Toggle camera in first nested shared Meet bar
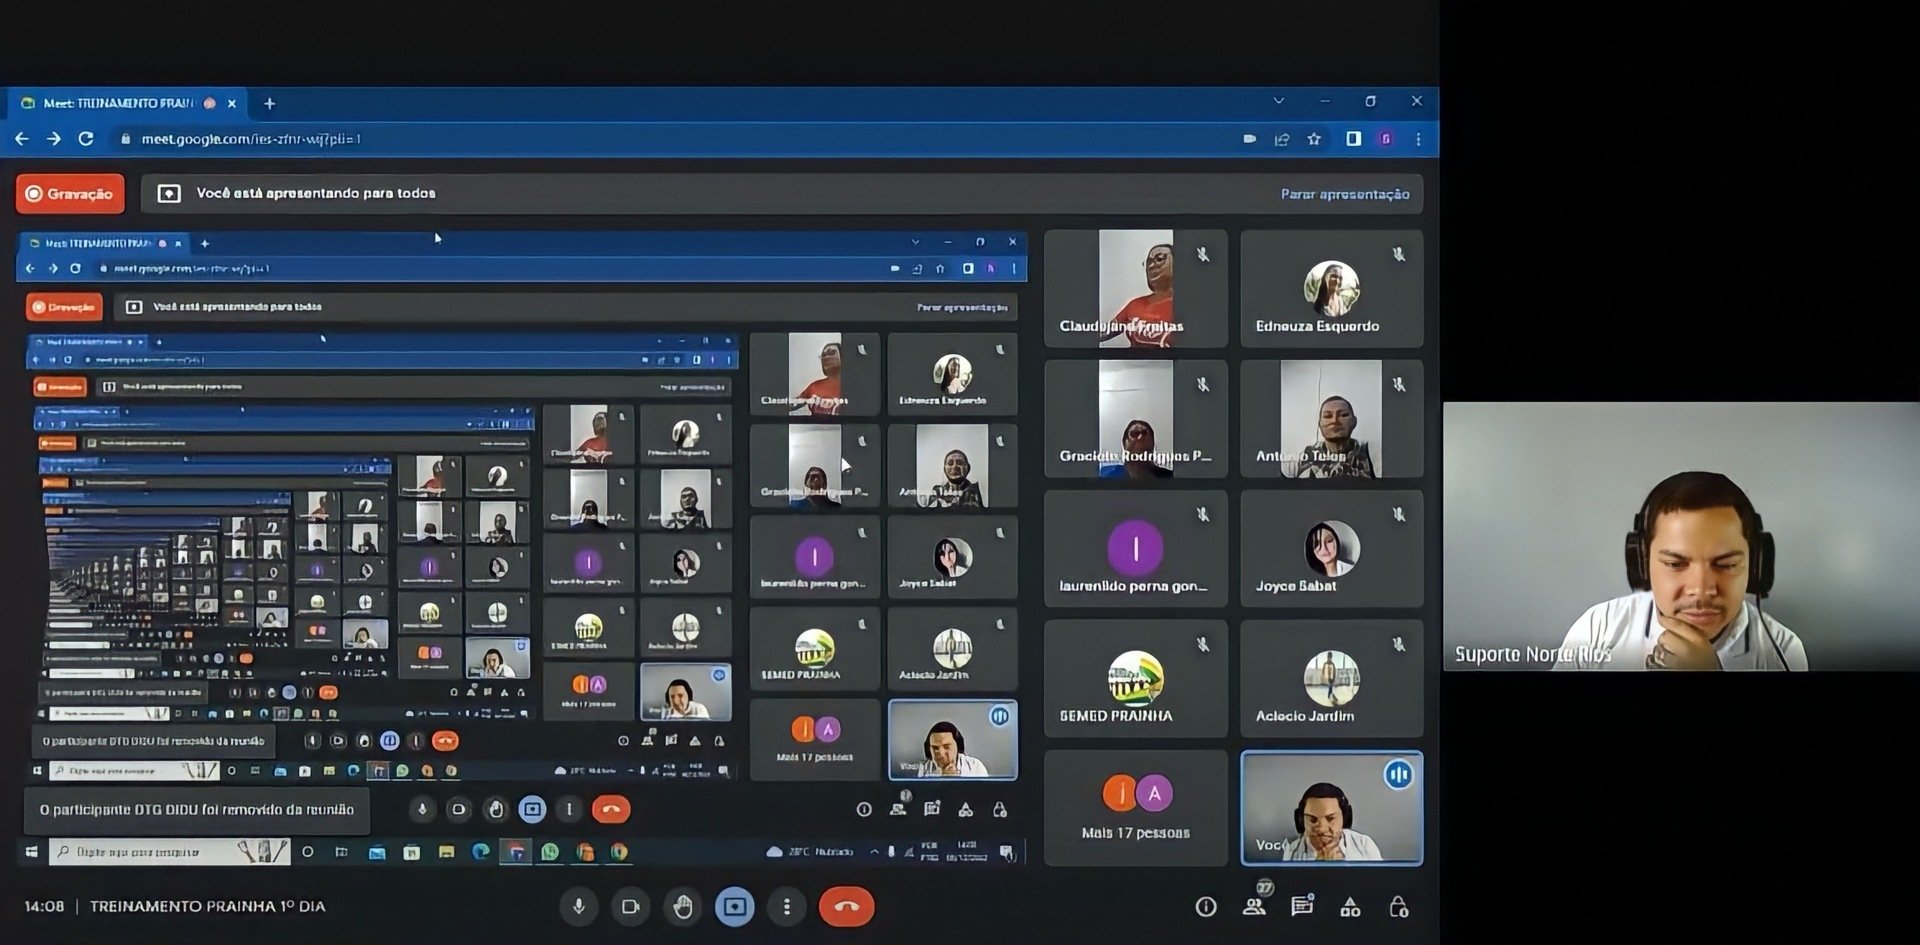Image resolution: width=1920 pixels, height=945 pixels. pyautogui.click(x=458, y=809)
